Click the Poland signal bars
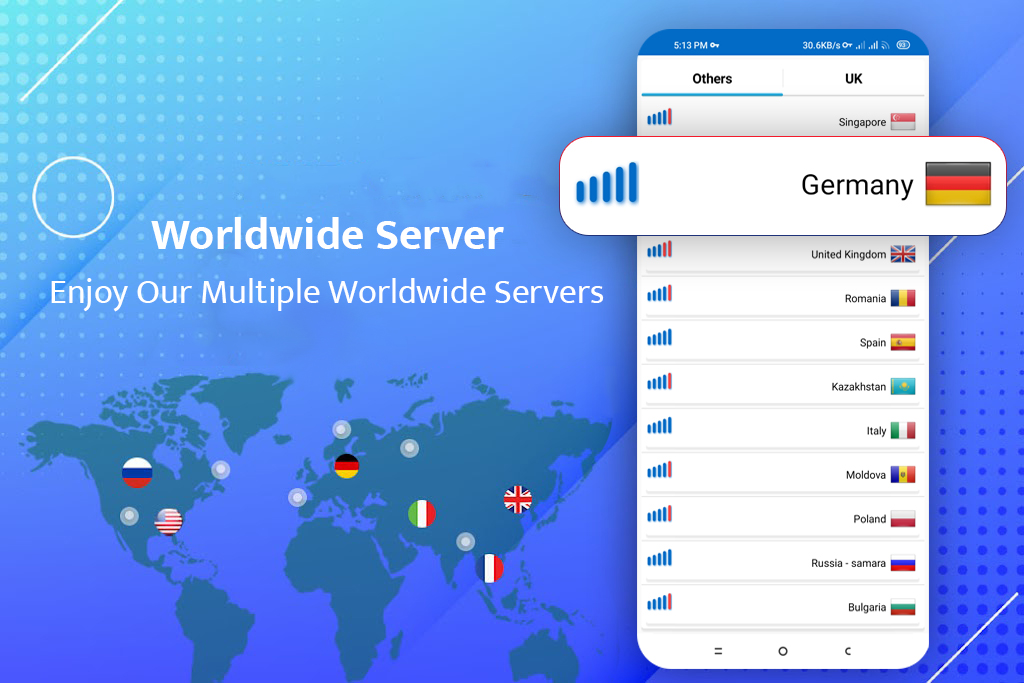 pyautogui.click(x=659, y=514)
